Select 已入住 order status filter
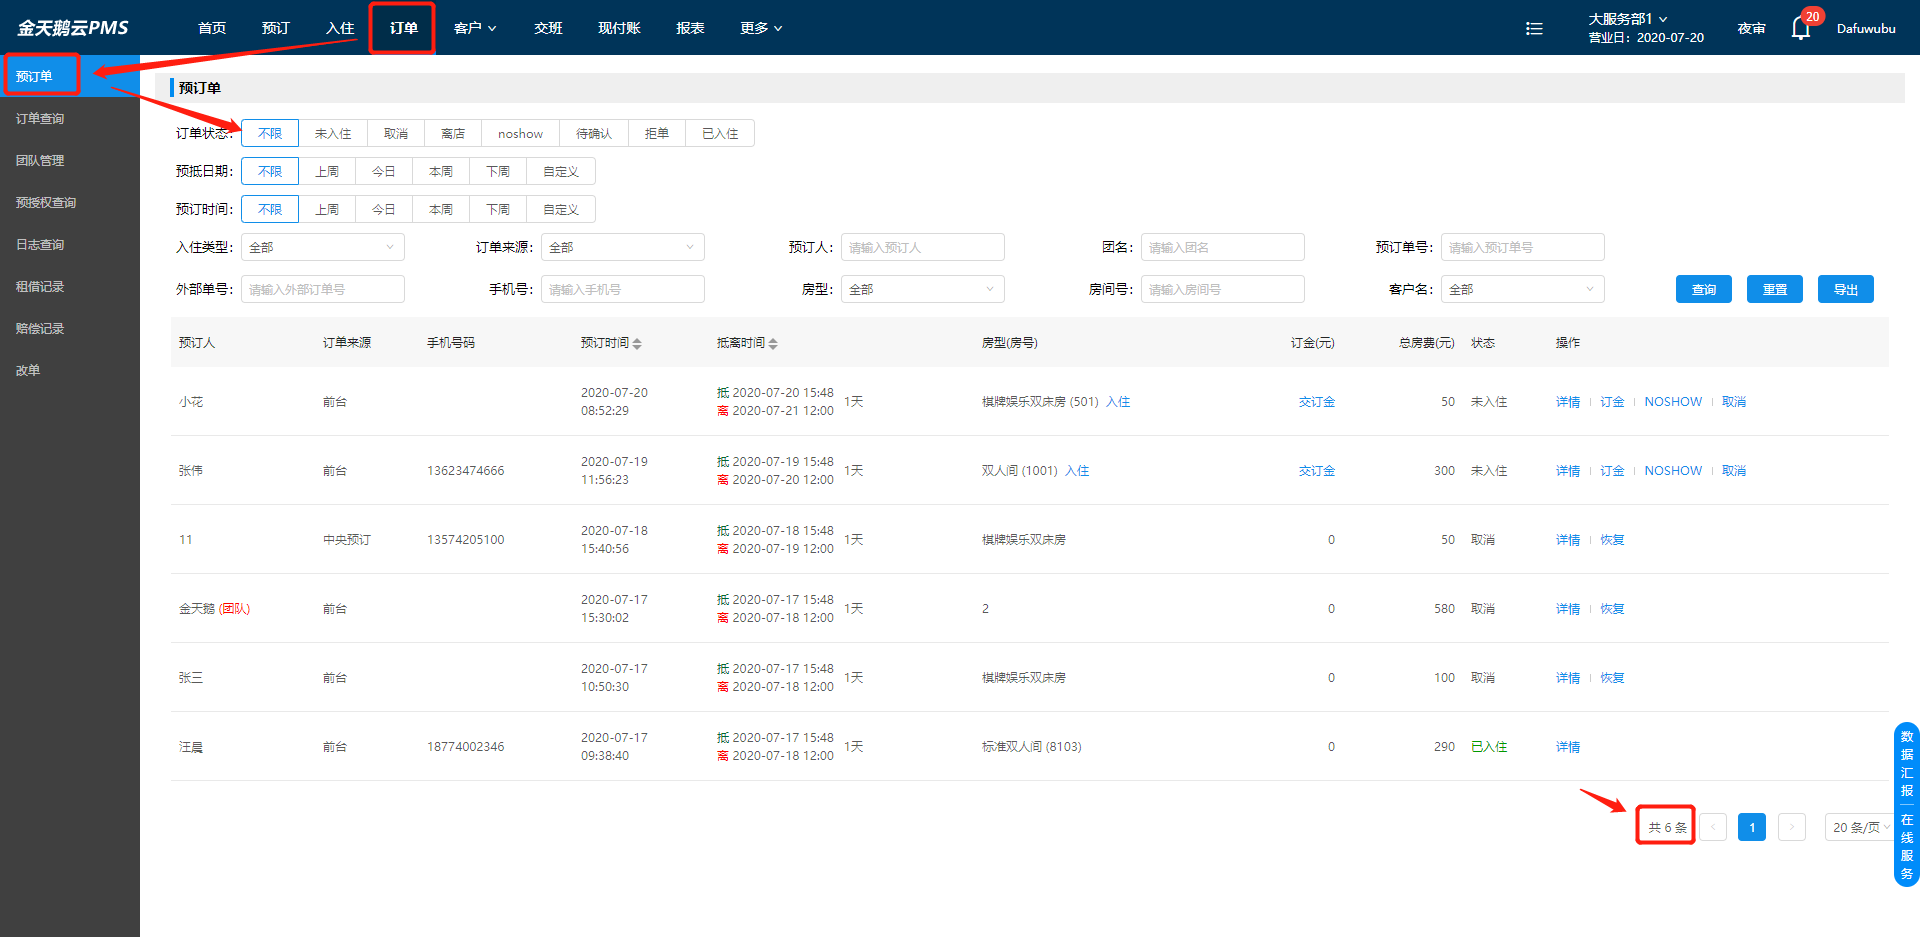Image resolution: width=1920 pixels, height=937 pixels. (x=720, y=133)
